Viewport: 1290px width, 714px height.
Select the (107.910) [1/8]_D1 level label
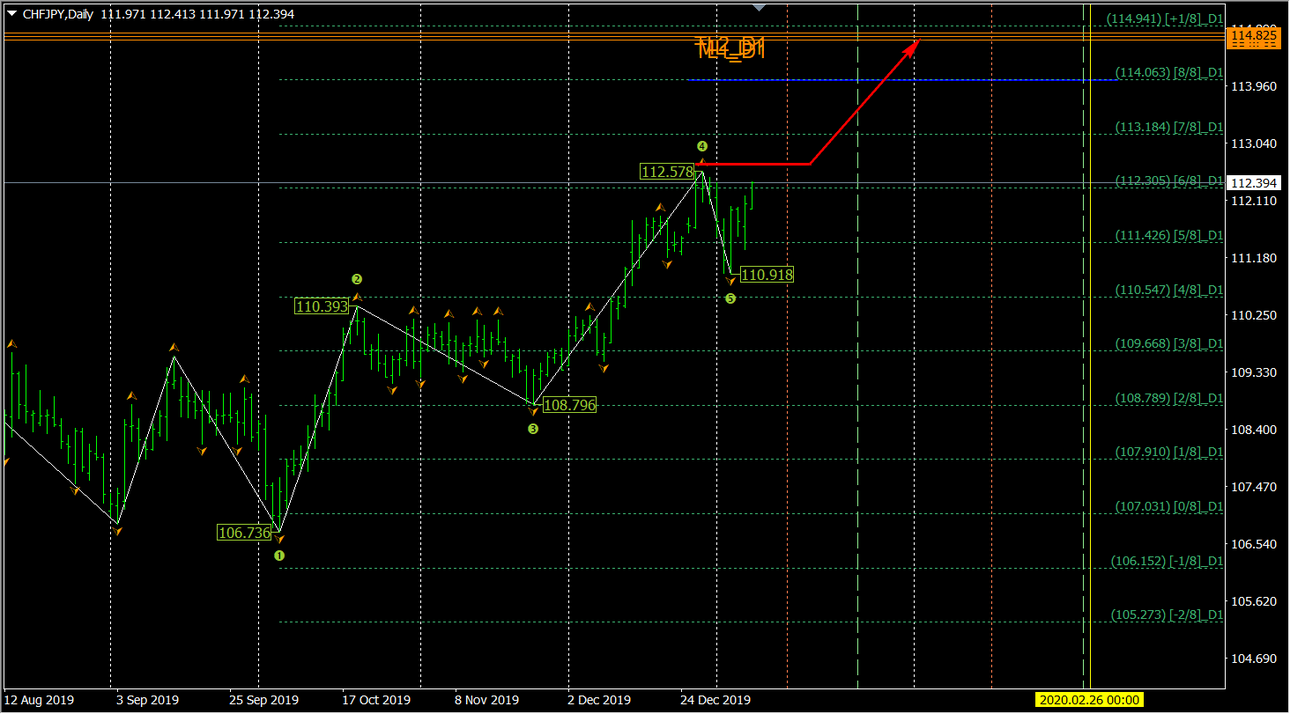pos(1170,452)
